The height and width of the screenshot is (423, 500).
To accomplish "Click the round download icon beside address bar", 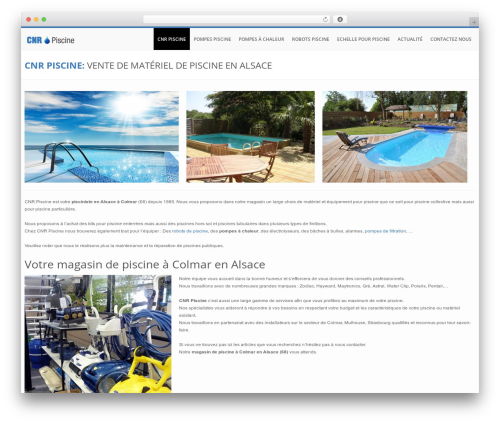I will tap(340, 19).
